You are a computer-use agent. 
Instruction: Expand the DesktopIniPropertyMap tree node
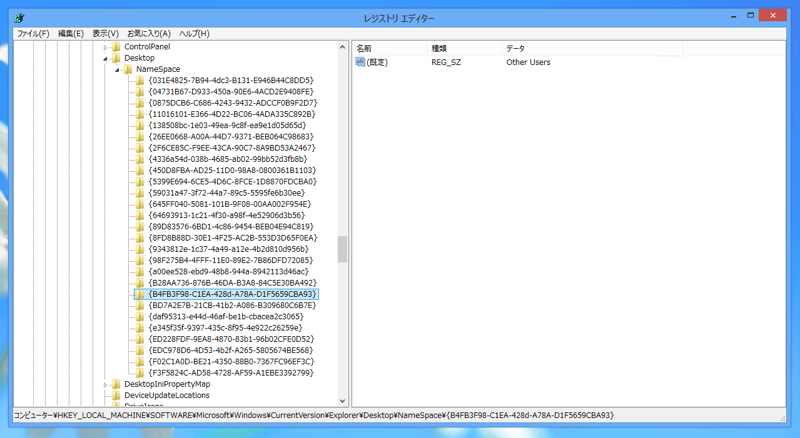click(x=106, y=384)
